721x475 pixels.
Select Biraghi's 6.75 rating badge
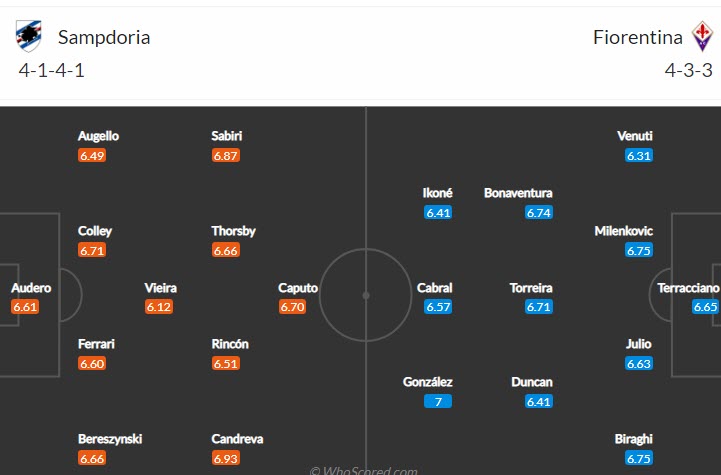coord(639,457)
